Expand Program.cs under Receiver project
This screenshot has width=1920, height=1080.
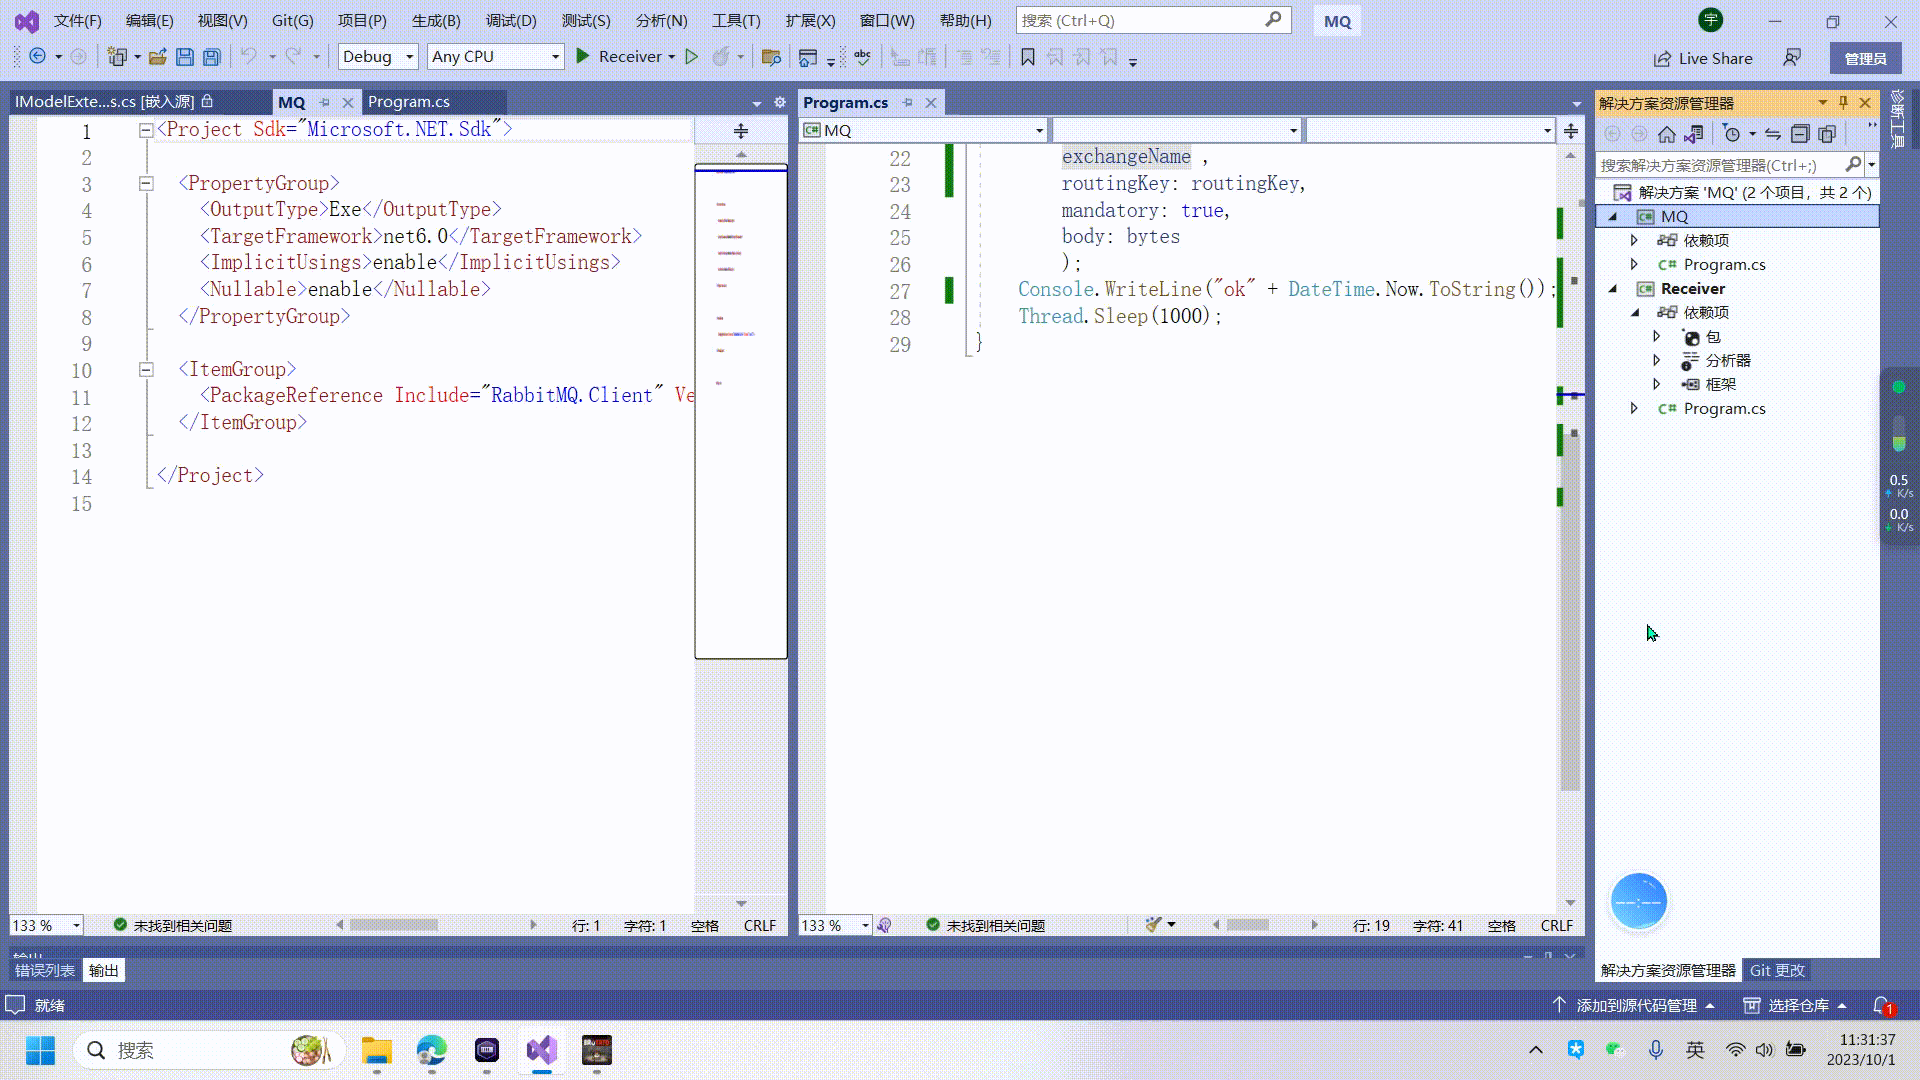pos(1634,409)
